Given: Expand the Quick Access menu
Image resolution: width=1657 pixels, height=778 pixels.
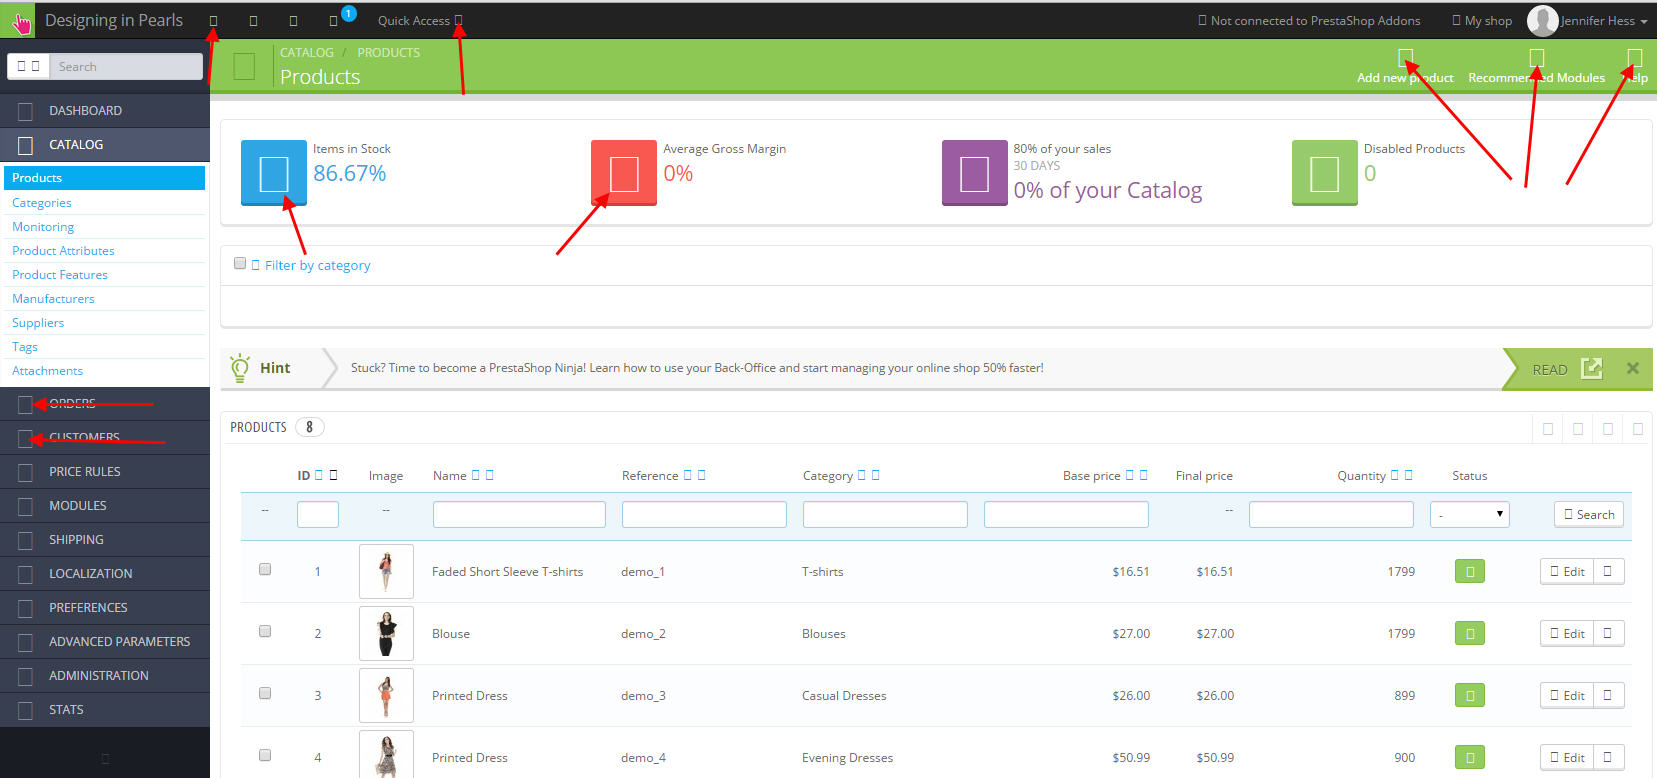Looking at the screenshot, I should tap(420, 20).
